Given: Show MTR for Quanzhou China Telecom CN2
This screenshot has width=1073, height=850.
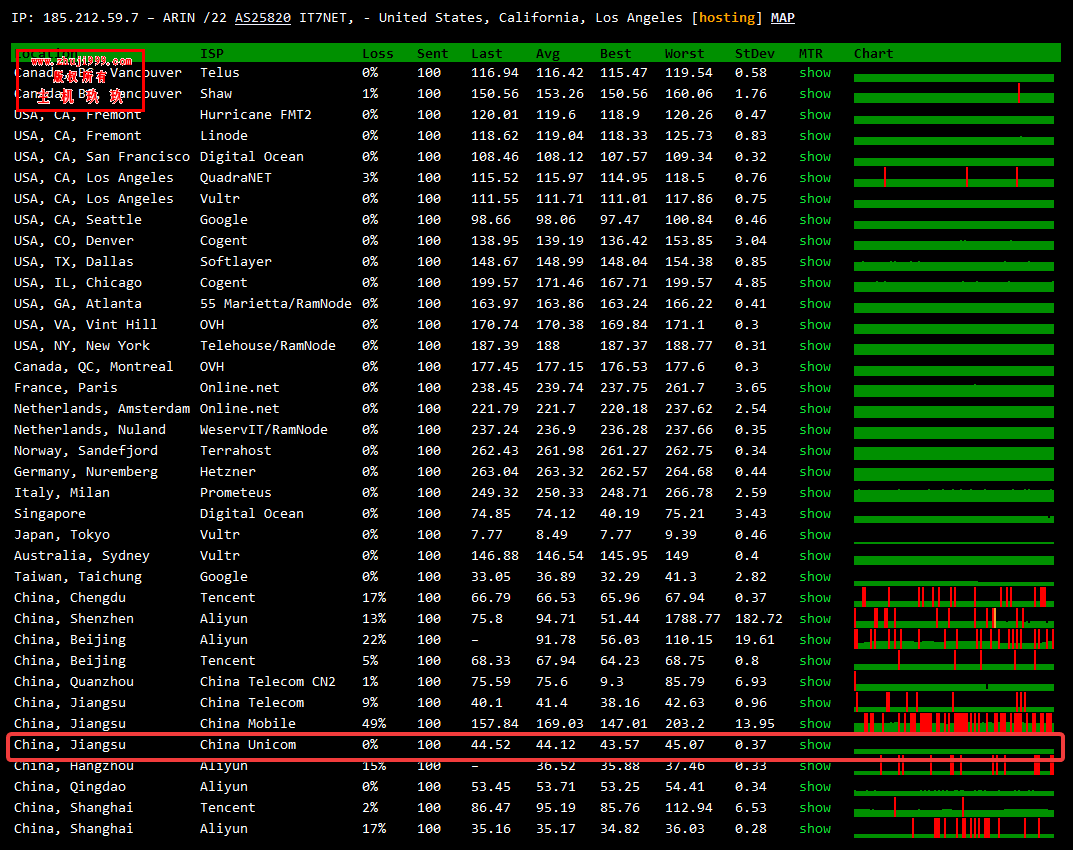Looking at the screenshot, I should pos(815,681).
